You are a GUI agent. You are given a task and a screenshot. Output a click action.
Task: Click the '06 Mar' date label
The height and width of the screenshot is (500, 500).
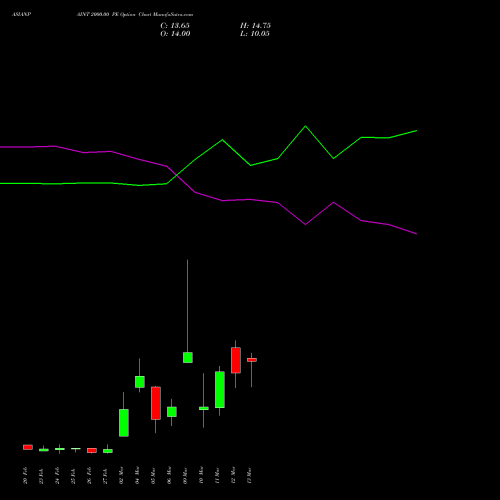coord(169,475)
